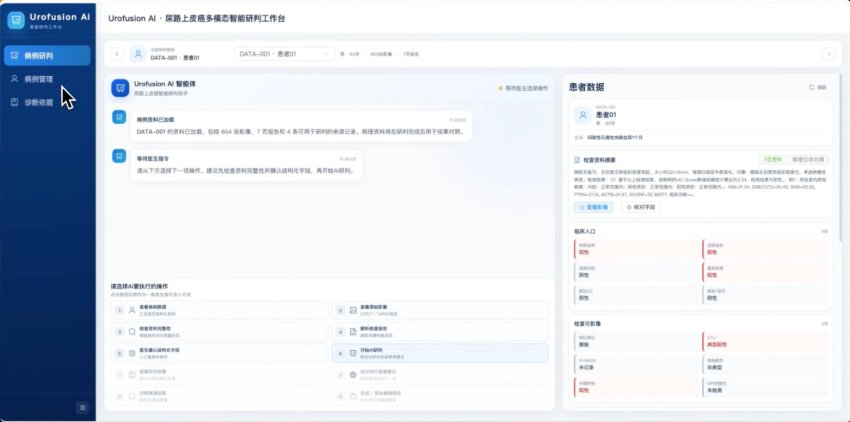Start action 6 开始AI研判

pyautogui.click(x=440, y=353)
